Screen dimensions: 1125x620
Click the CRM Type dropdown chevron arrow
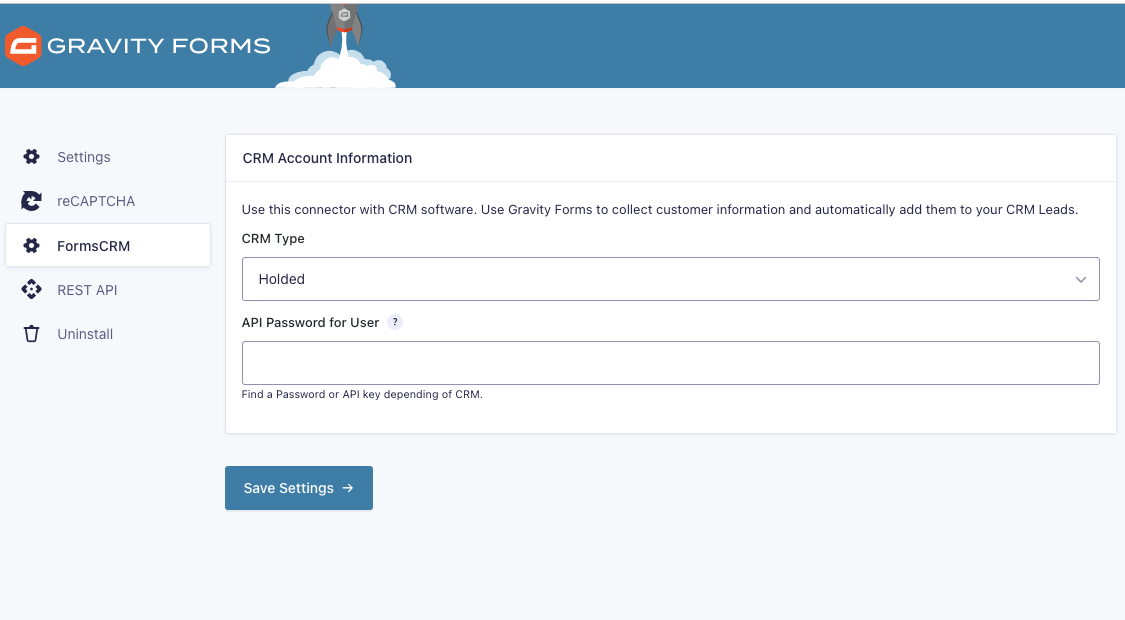pyautogui.click(x=1081, y=280)
